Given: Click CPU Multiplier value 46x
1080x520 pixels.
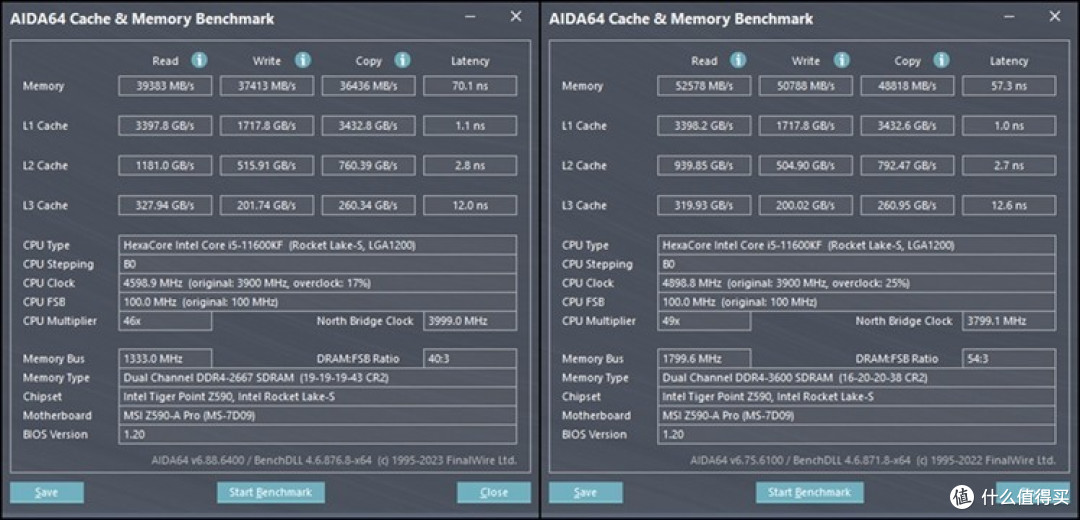Looking at the screenshot, I should tap(165, 321).
